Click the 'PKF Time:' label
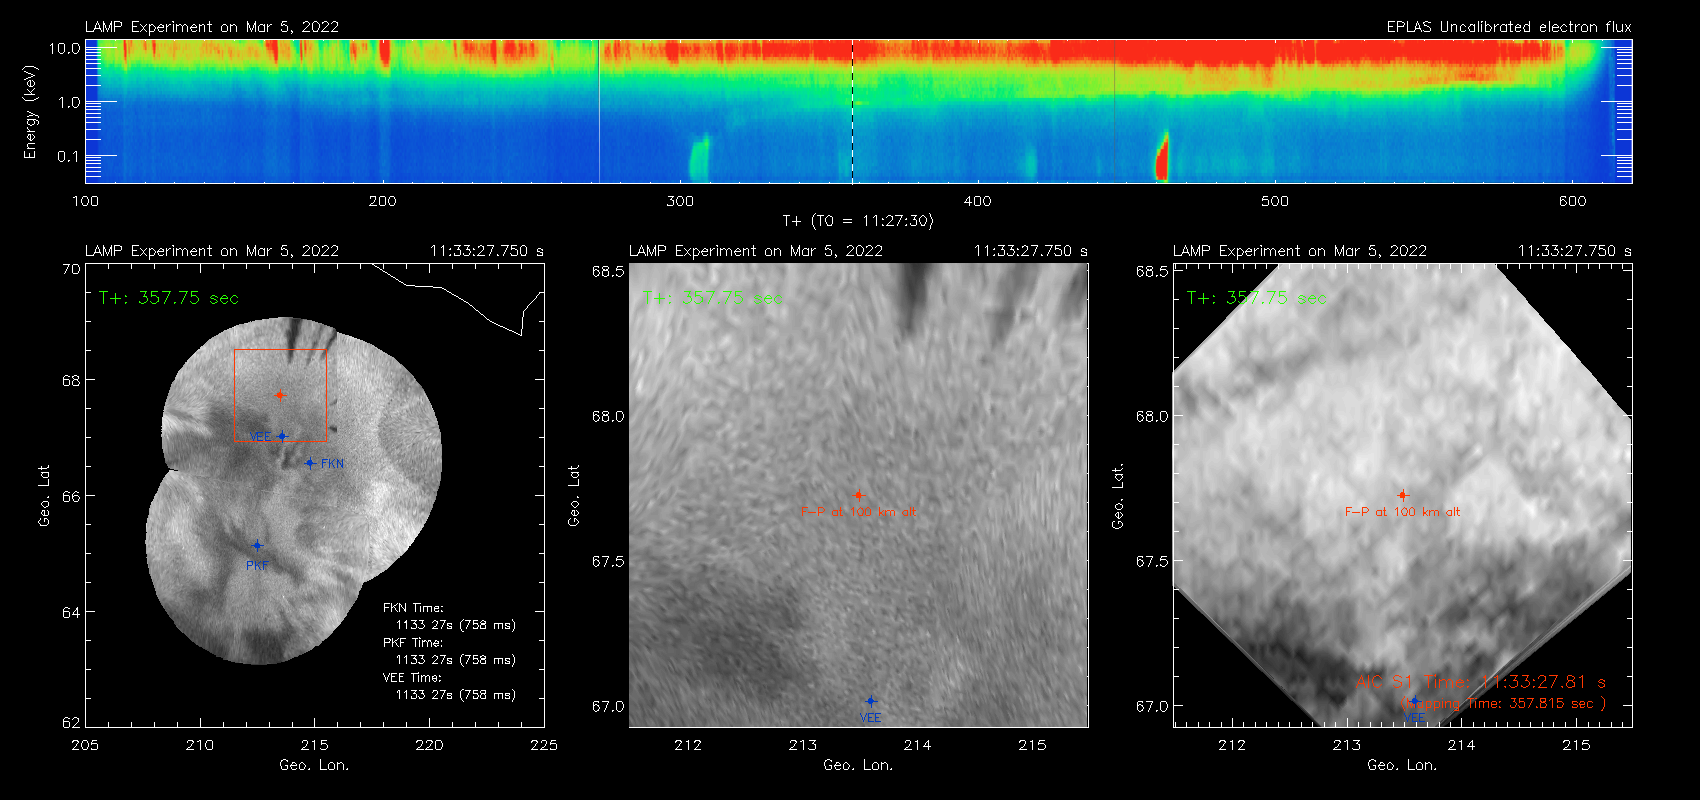Image resolution: width=1700 pixels, height=800 pixels. coord(413,643)
